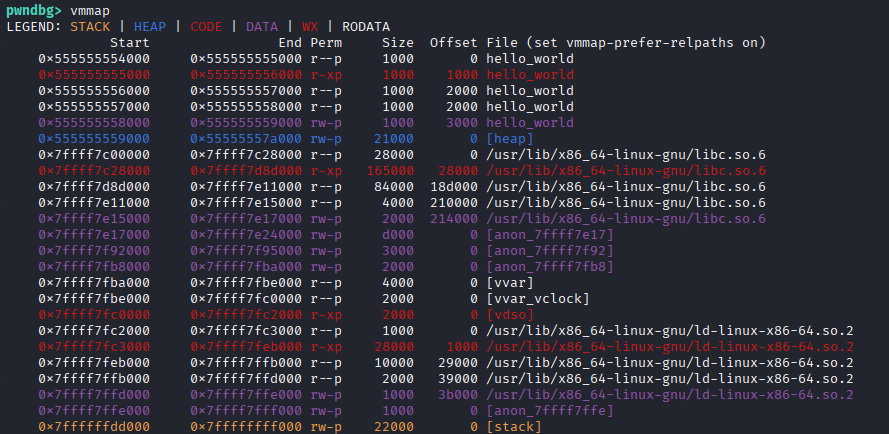Click heap start address 0x555555559000

(94, 138)
